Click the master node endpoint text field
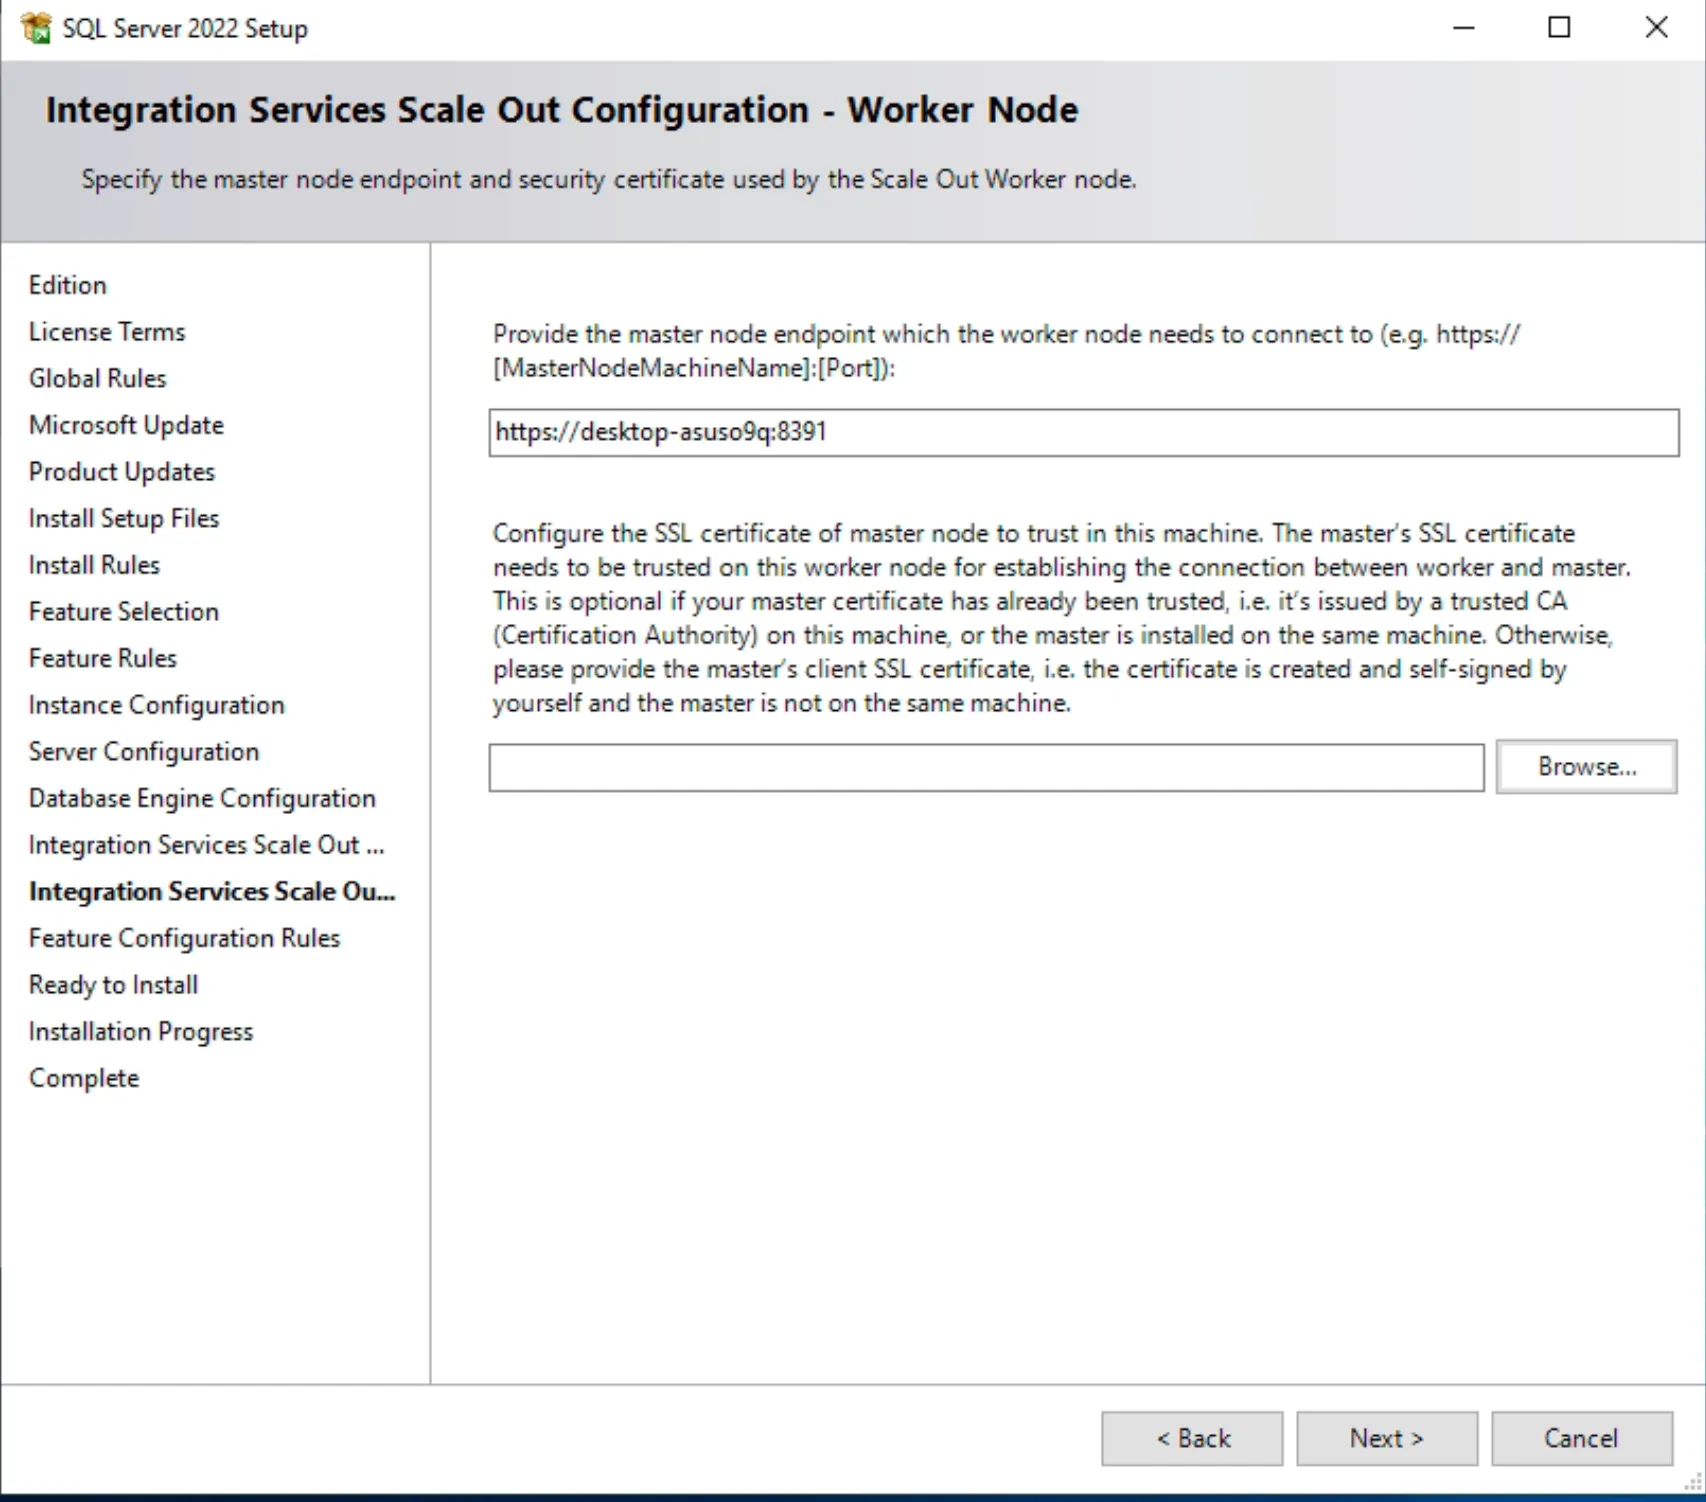The height and width of the screenshot is (1502, 1706). [1084, 432]
